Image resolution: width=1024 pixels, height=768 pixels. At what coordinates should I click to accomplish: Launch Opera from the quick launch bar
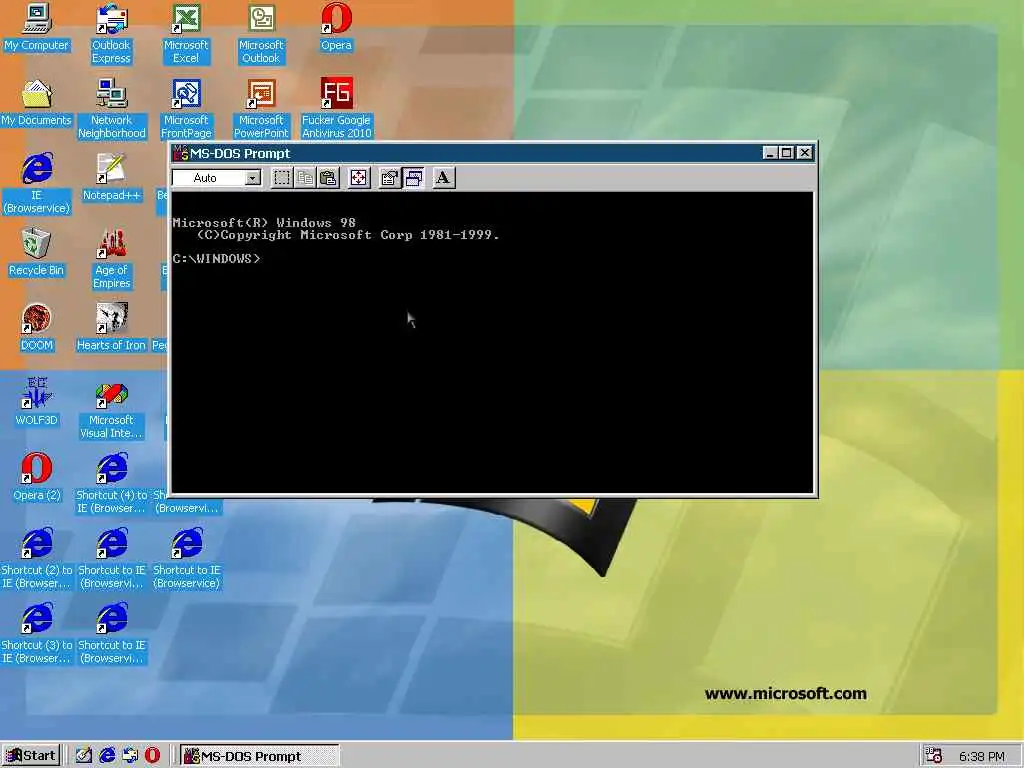tap(152, 756)
